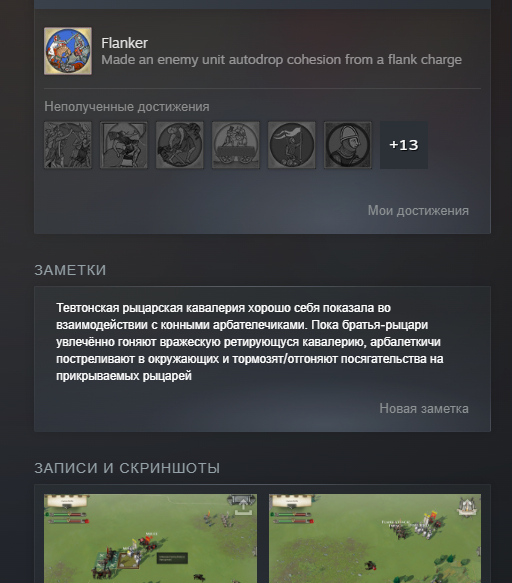Click the Неполученные достижения label
This screenshot has height=583, width=512.
127,107
